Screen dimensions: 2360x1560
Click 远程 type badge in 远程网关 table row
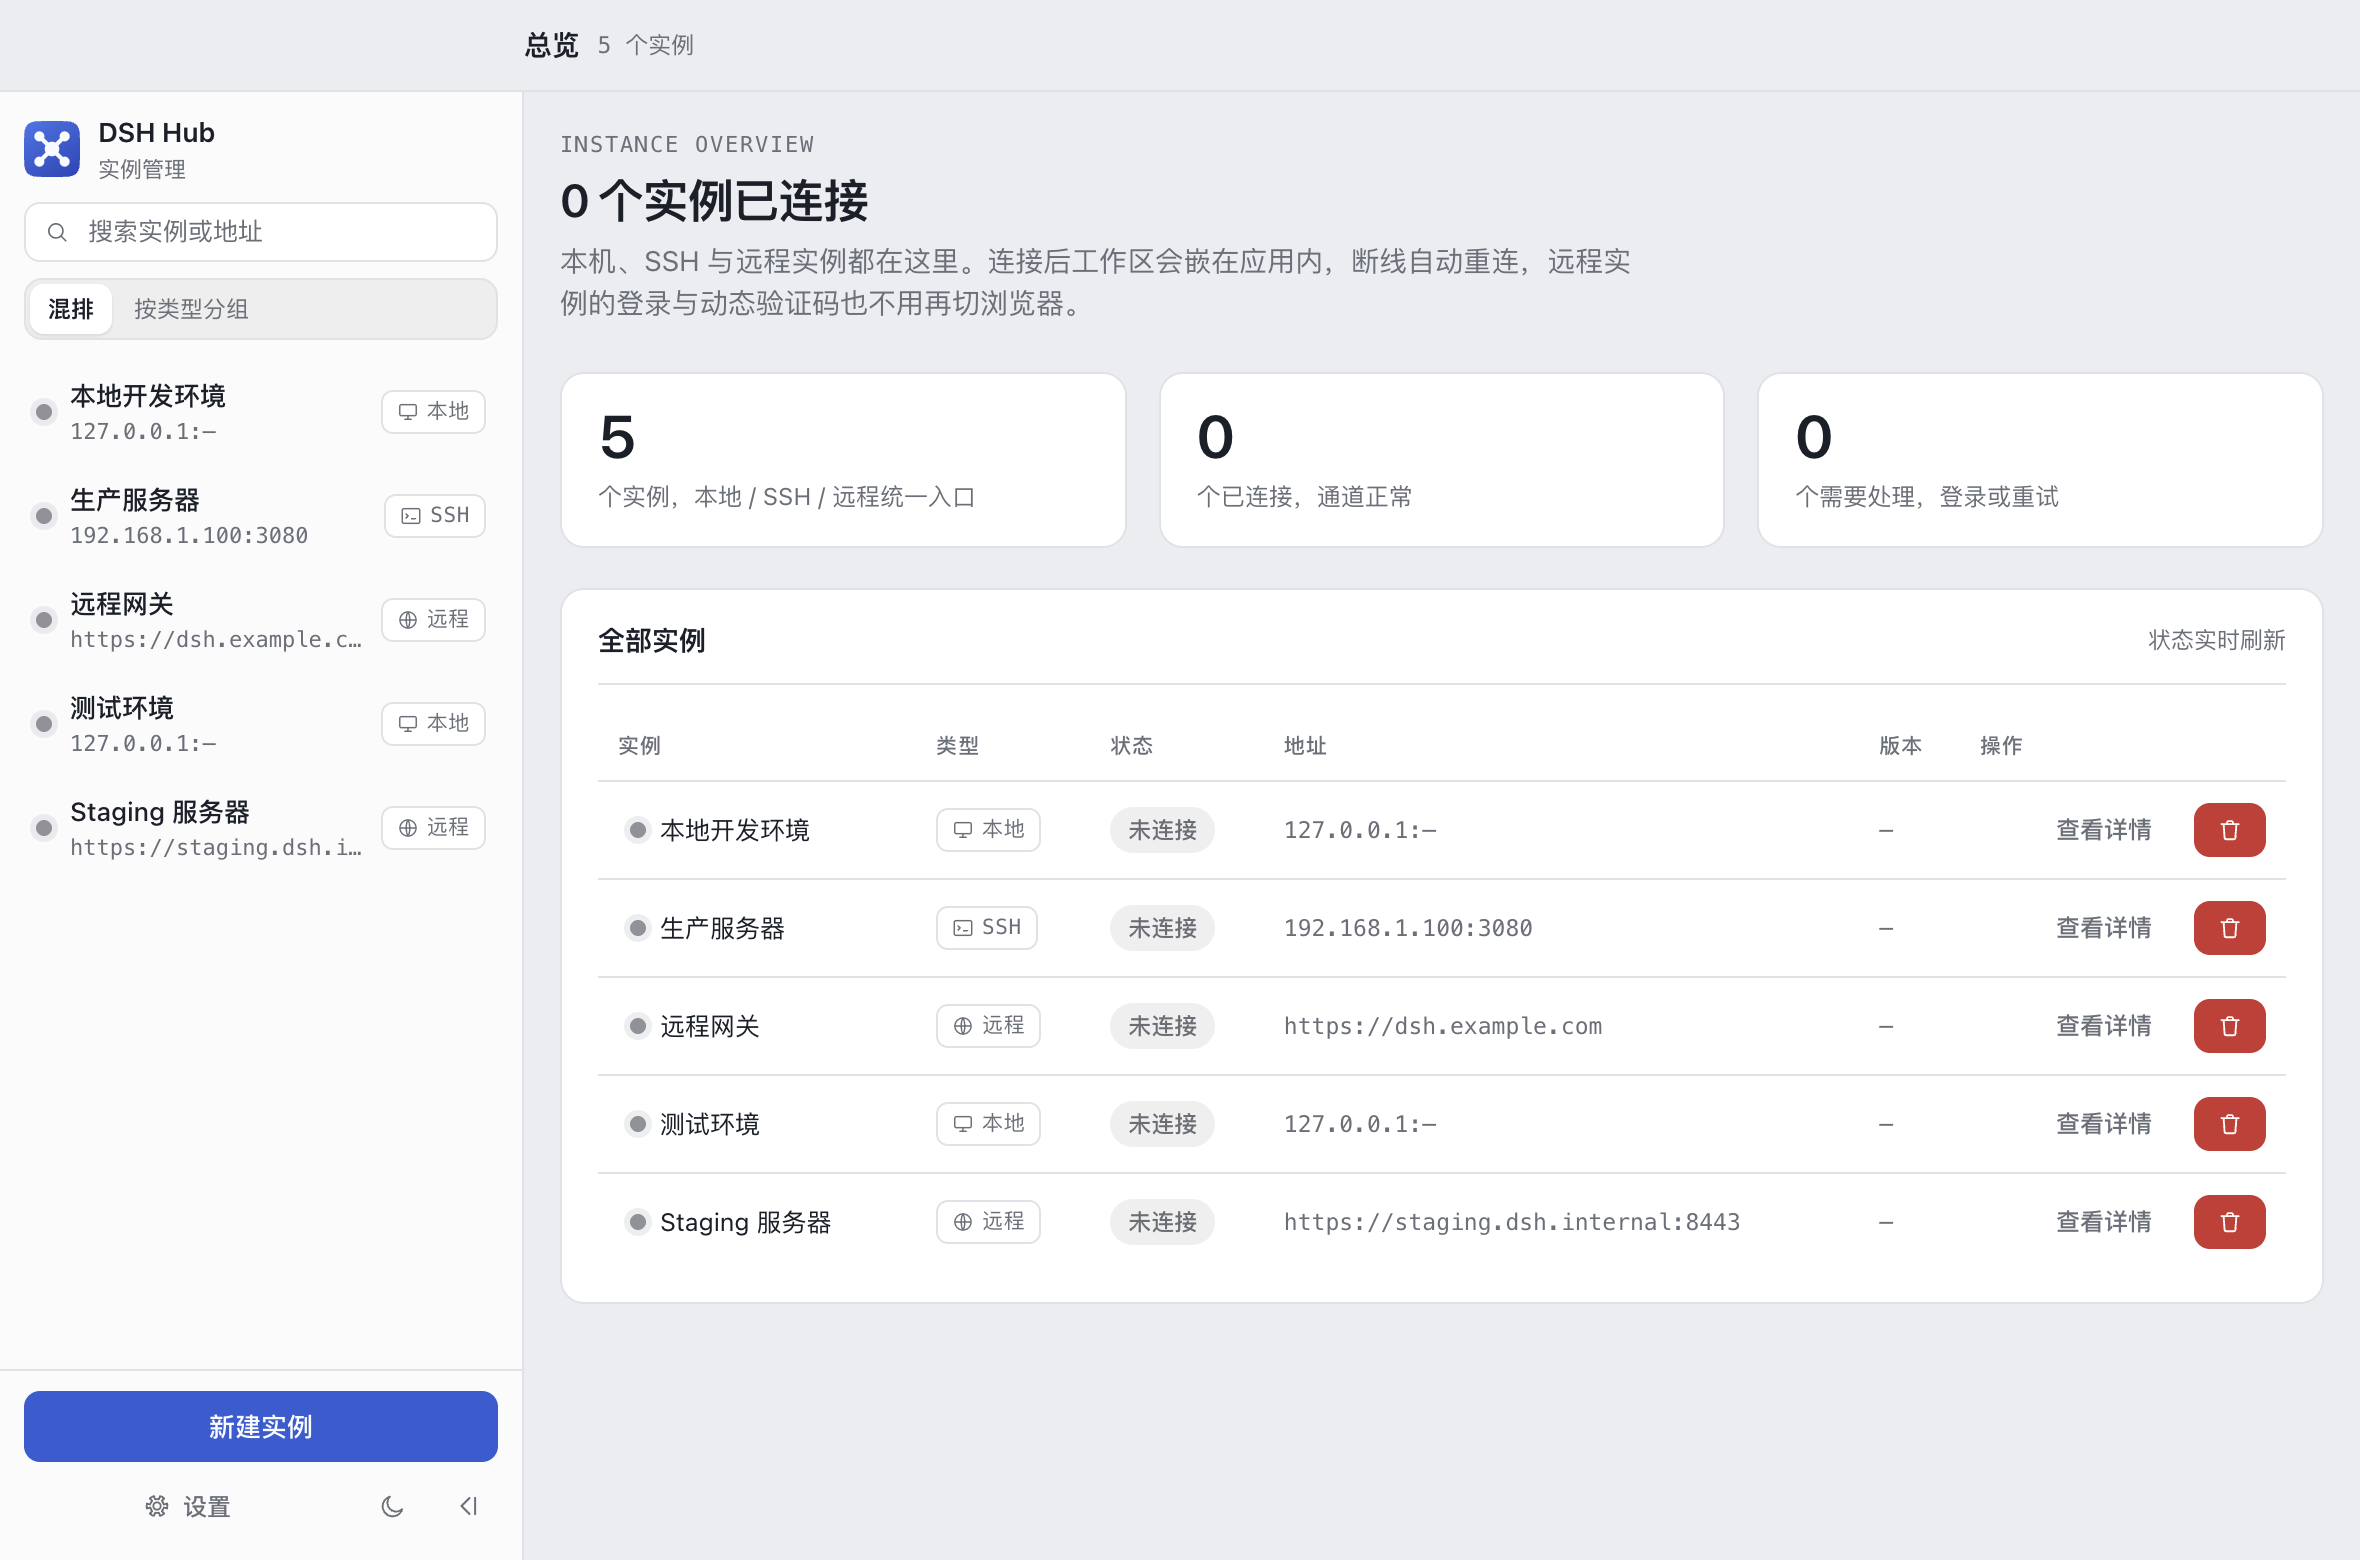(988, 1026)
